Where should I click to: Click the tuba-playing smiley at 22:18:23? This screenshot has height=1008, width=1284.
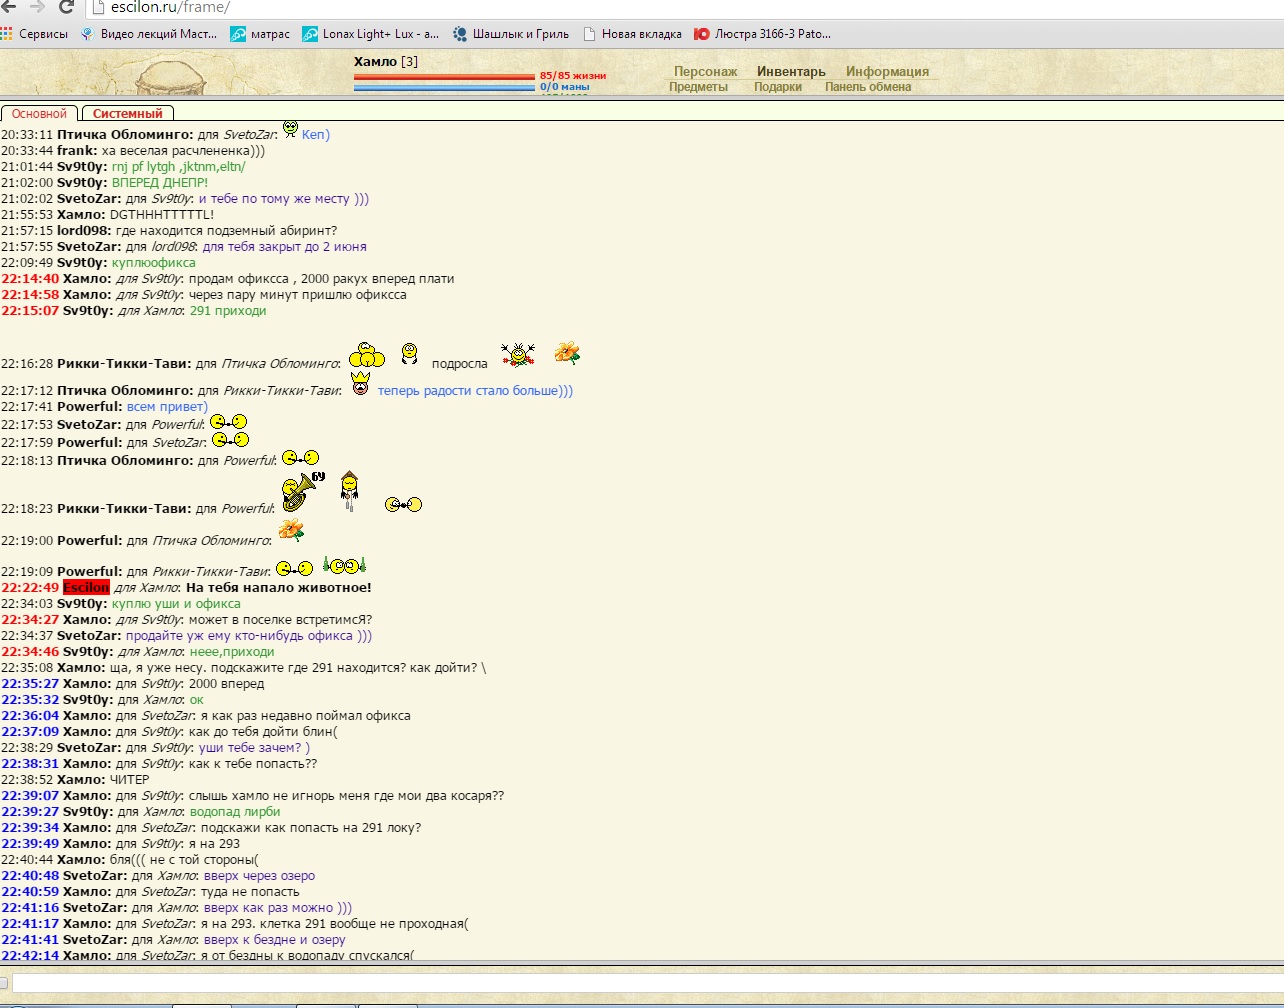302,491
